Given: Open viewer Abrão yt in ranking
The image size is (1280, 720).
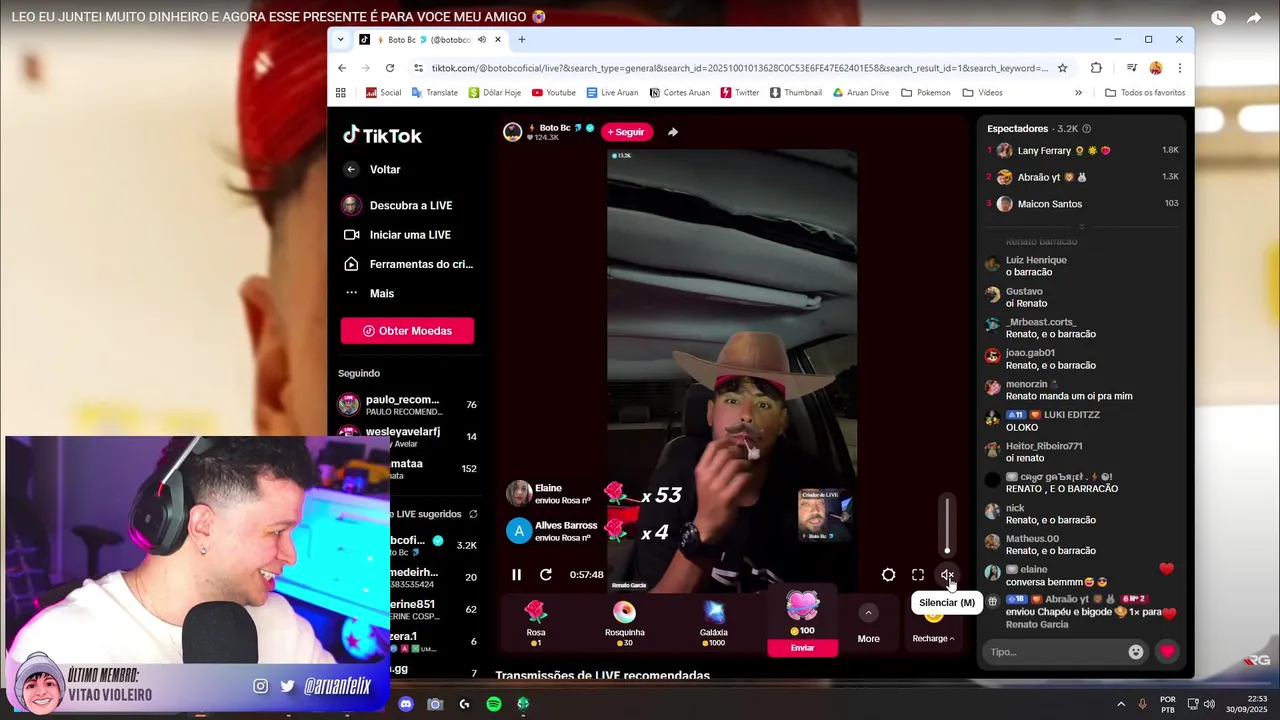Looking at the screenshot, I should [x=1084, y=177].
